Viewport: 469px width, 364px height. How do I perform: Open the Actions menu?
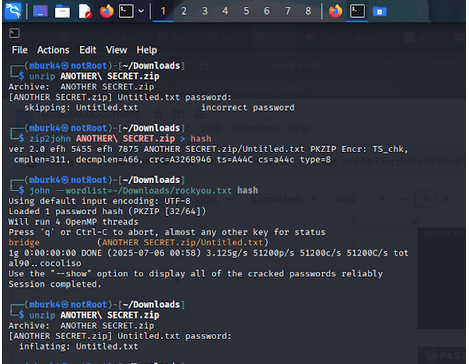pyautogui.click(x=53, y=50)
